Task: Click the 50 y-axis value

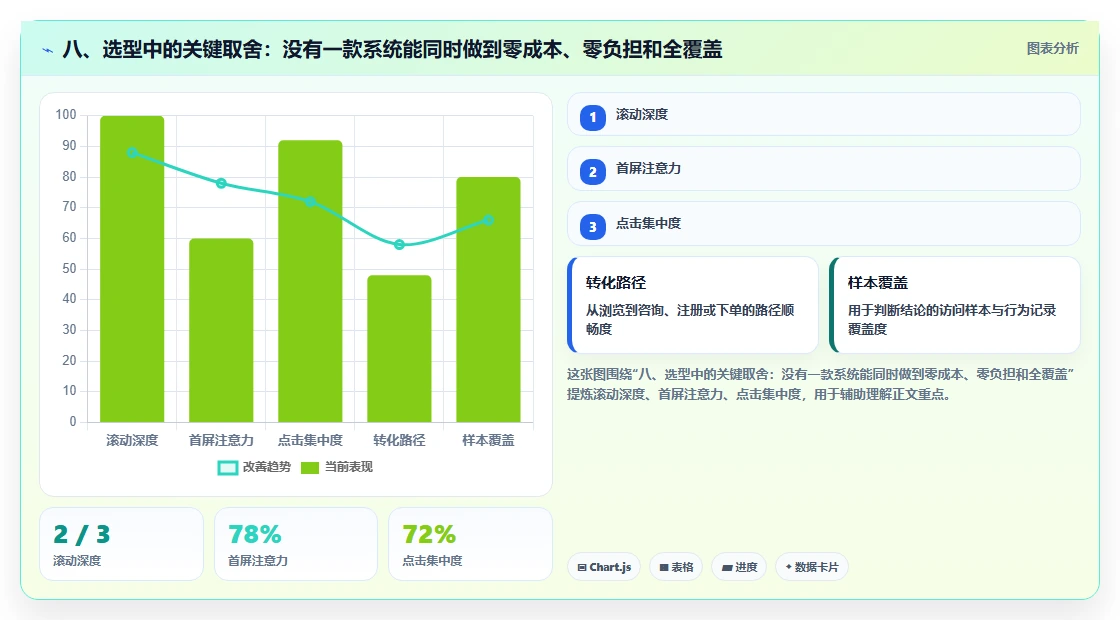Action: (x=69, y=269)
